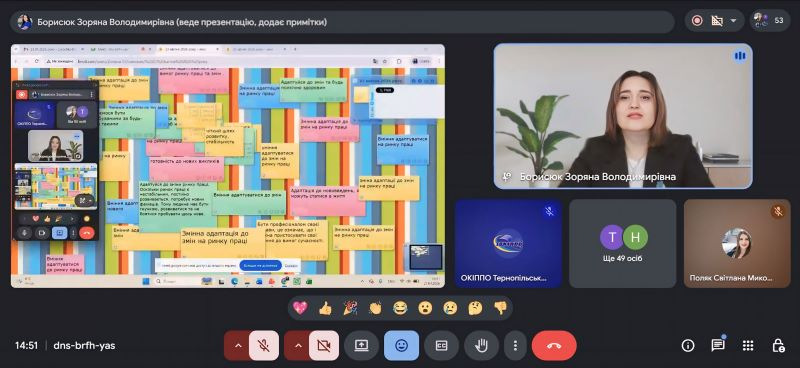800x368 pixels.
Task: Open host controls lock icon
Action: pyautogui.click(x=778, y=346)
